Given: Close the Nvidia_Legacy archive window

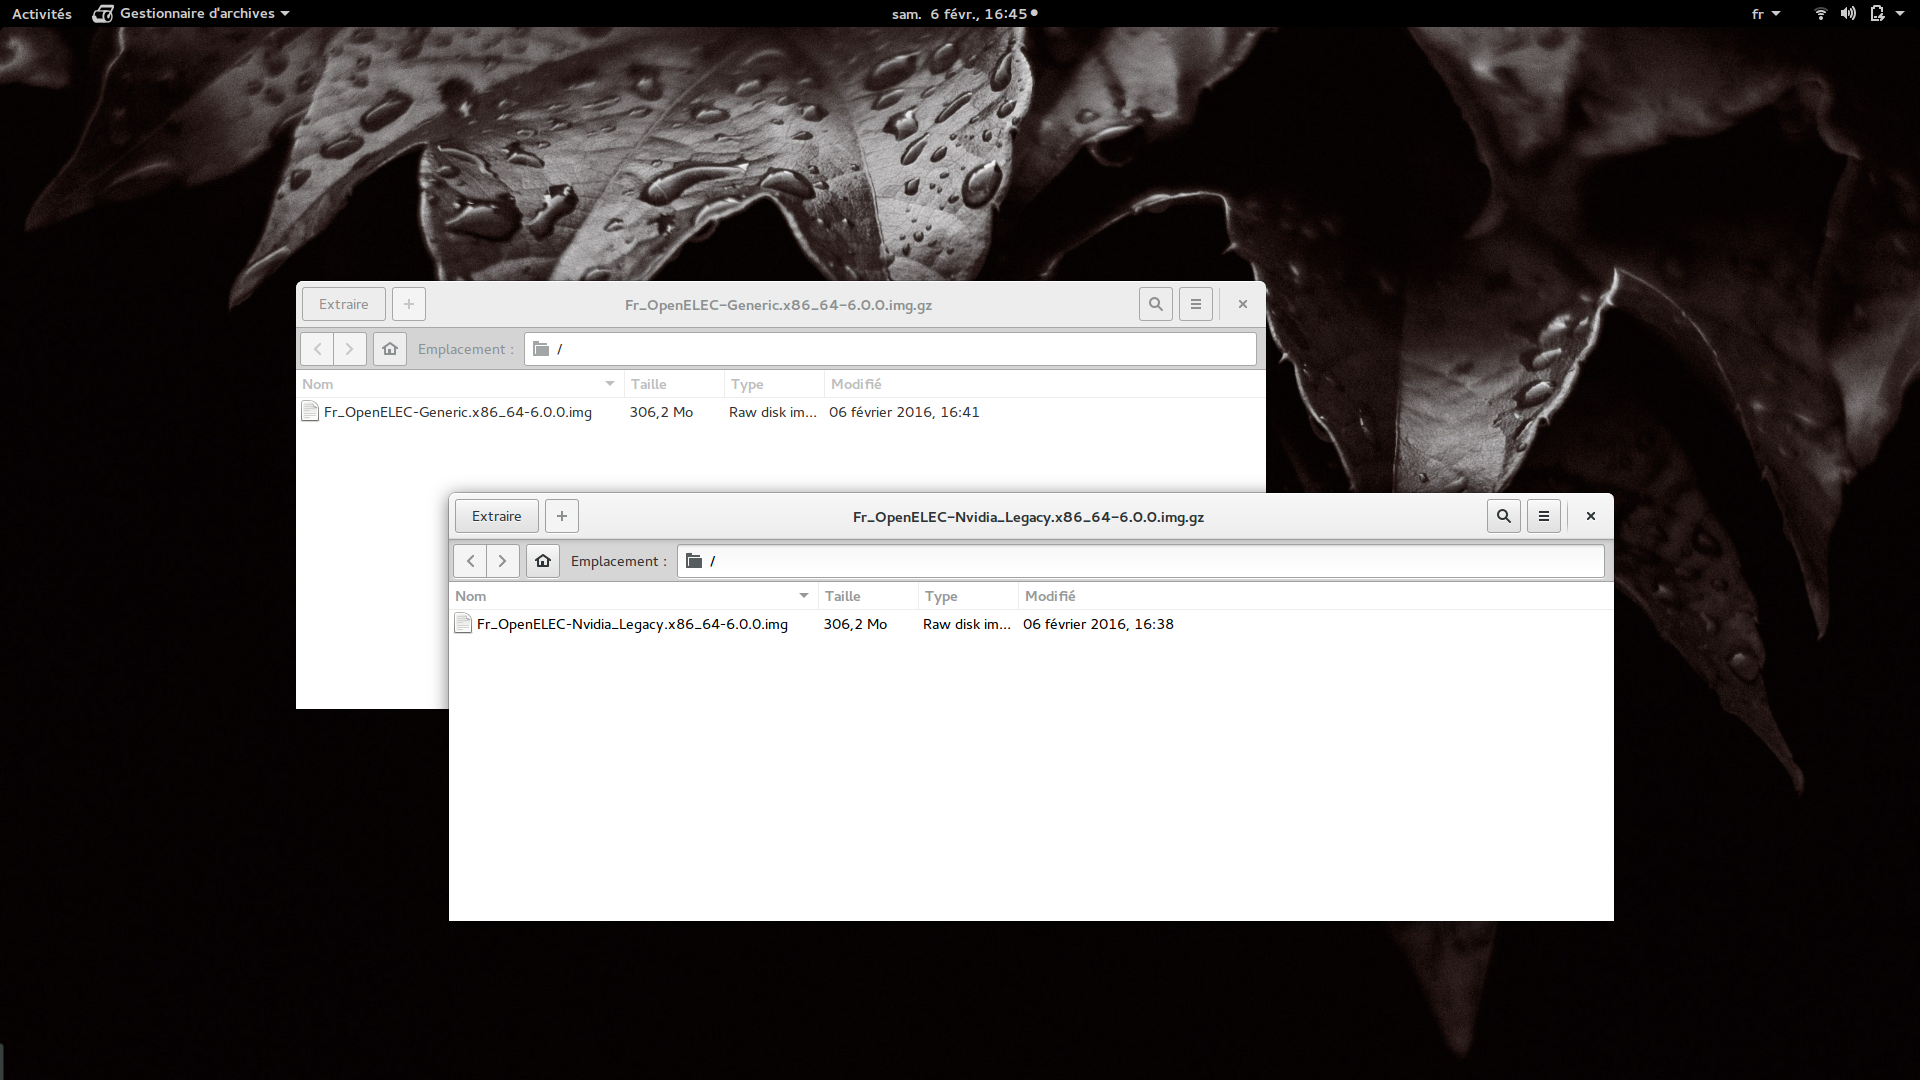Looking at the screenshot, I should [1591, 516].
